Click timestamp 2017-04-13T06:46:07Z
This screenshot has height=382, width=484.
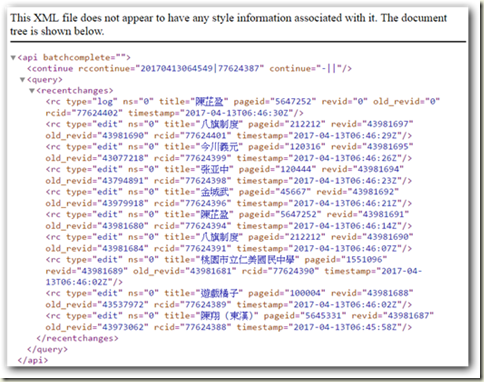(x=345, y=249)
